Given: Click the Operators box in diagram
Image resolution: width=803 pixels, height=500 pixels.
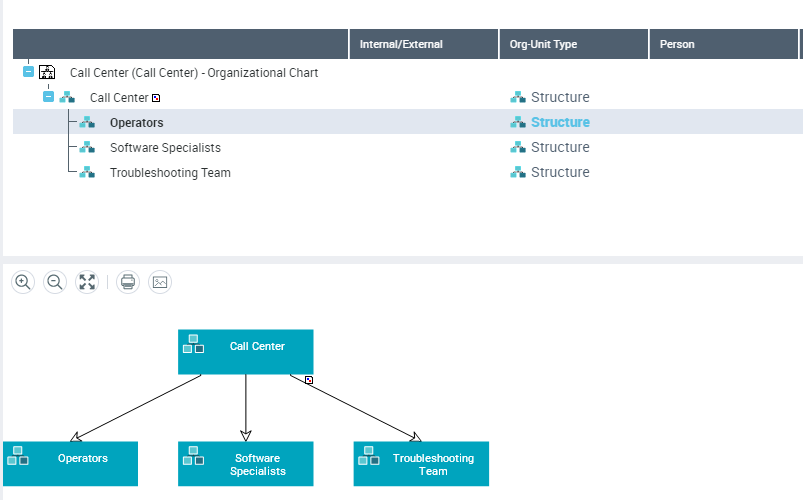Looking at the screenshot, I should click(71, 463).
